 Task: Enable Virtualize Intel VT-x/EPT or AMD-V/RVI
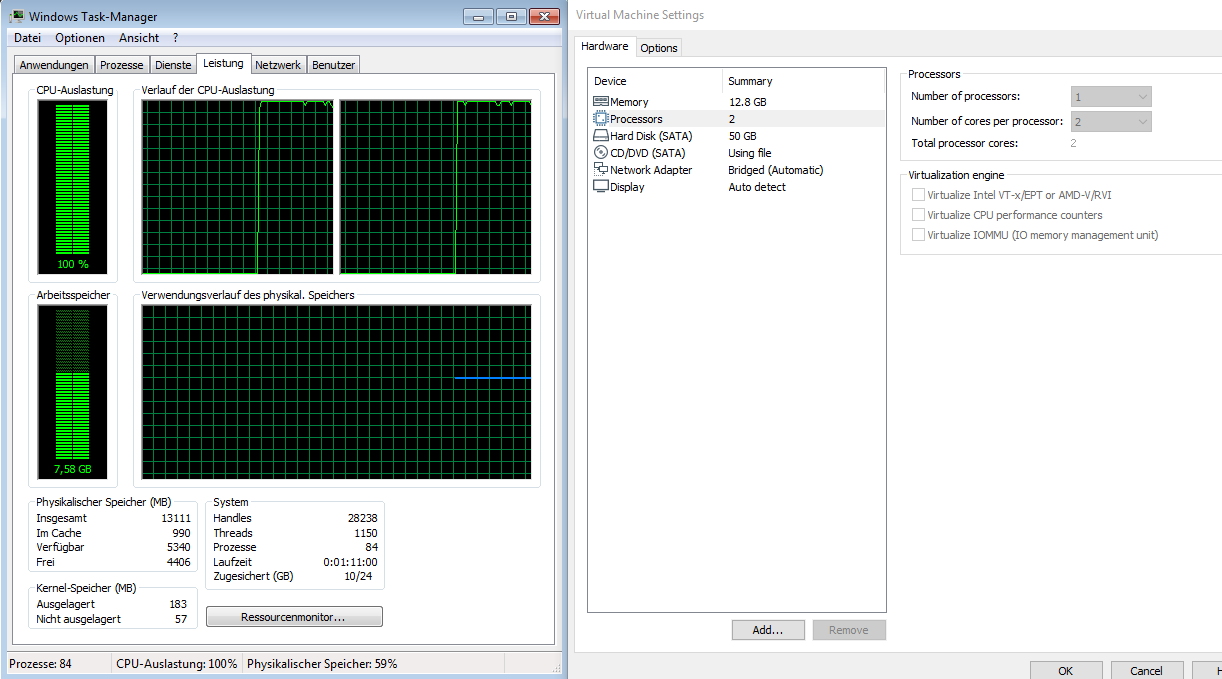click(x=918, y=195)
